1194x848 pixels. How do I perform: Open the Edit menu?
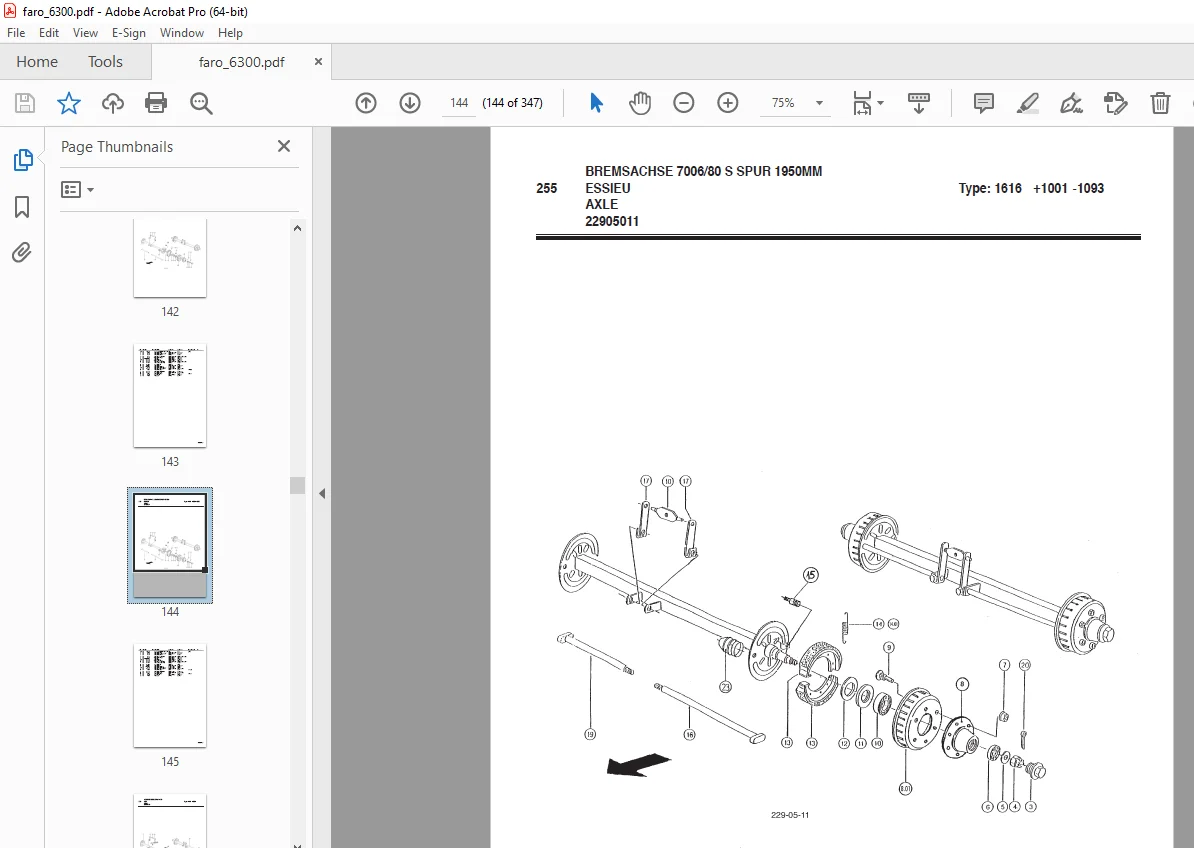pos(49,33)
